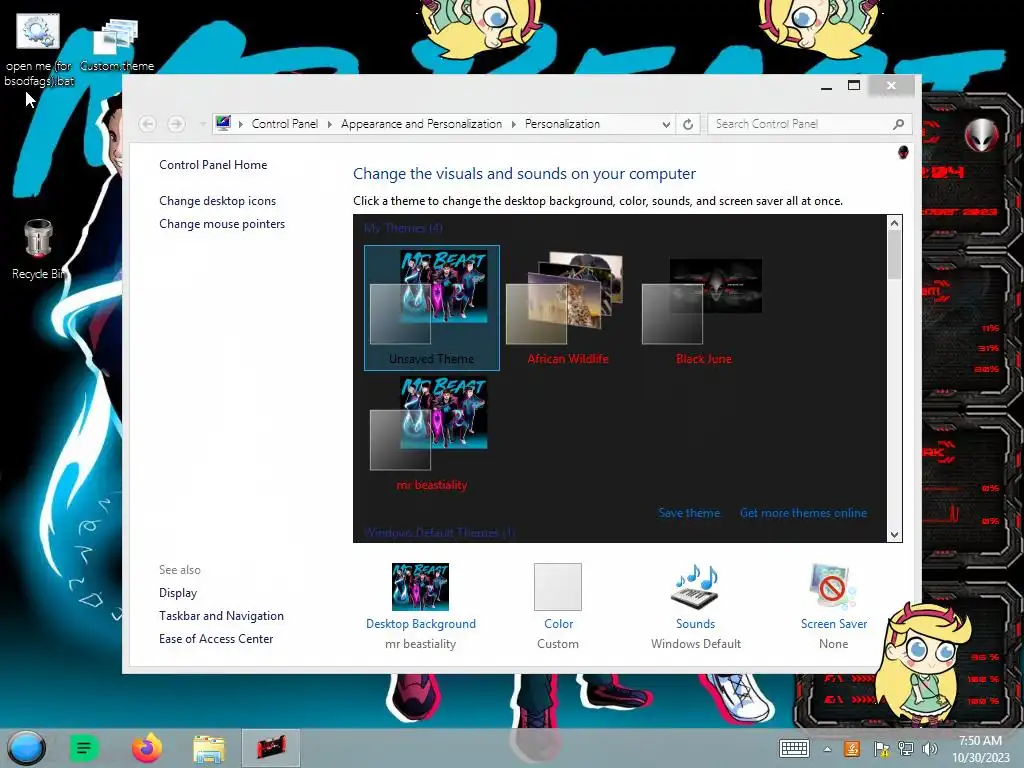This screenshot has width=1024, height=768.
Task: Click the Screen Saver link text
Action: click(834, 624)
